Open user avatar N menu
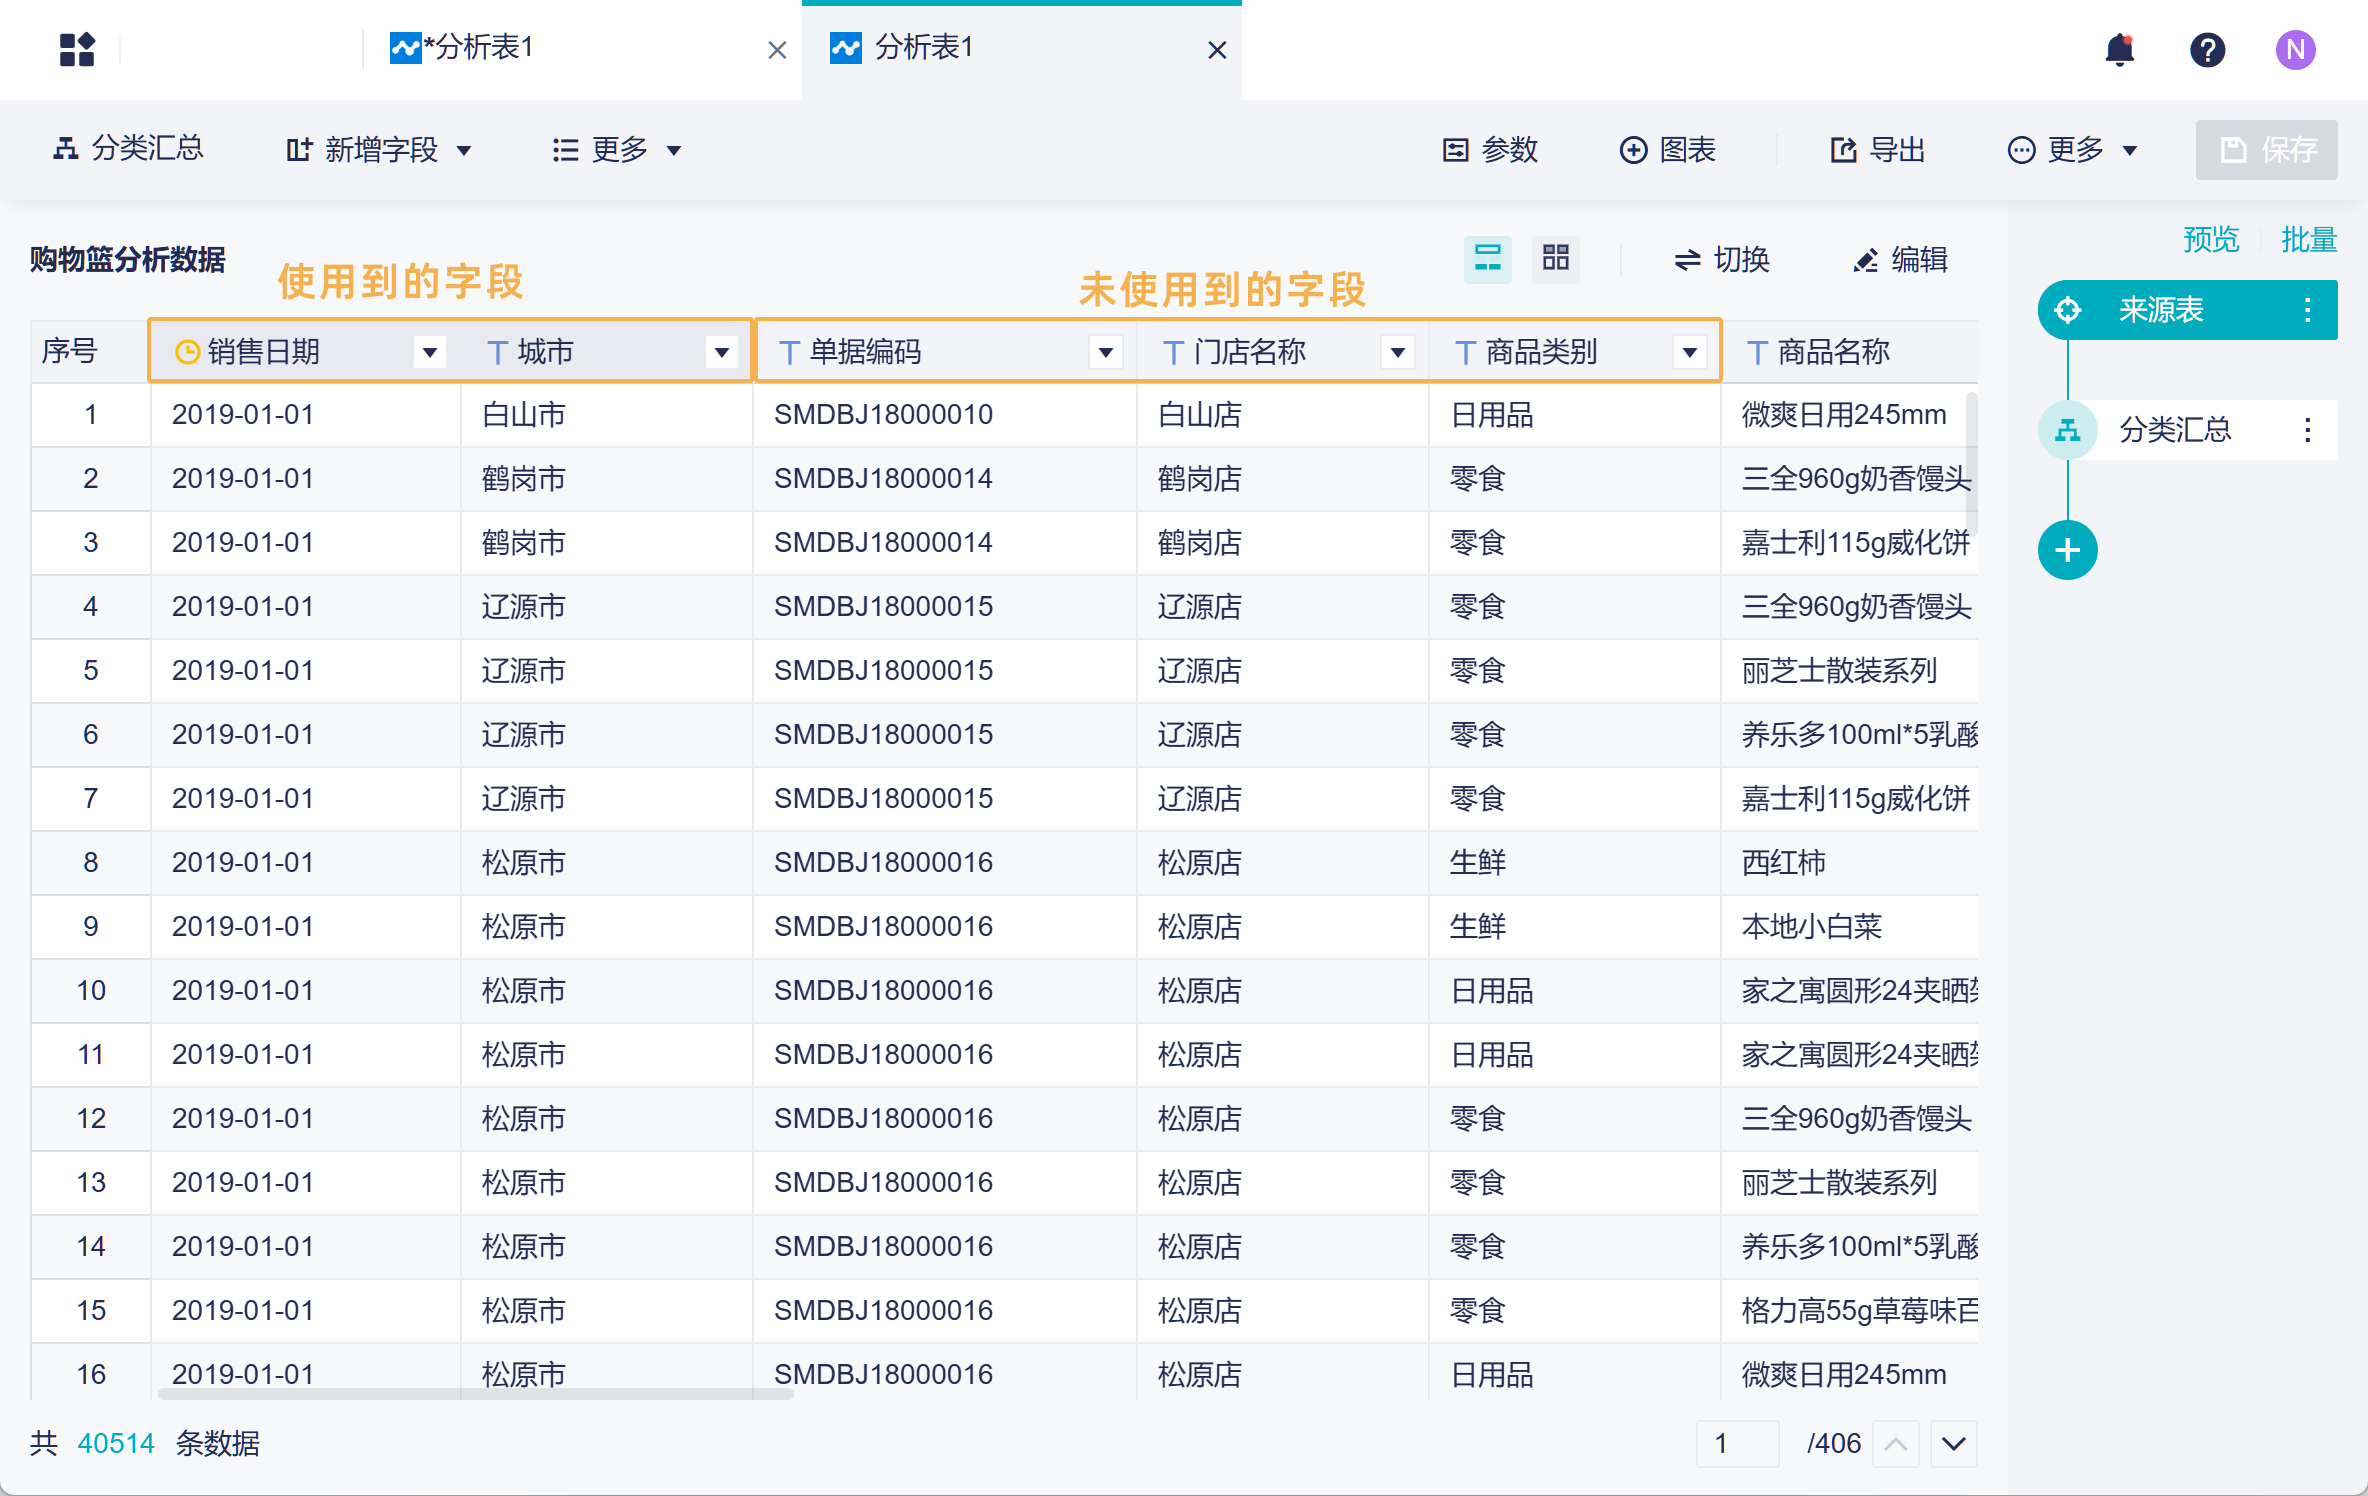 point(2295,49)
